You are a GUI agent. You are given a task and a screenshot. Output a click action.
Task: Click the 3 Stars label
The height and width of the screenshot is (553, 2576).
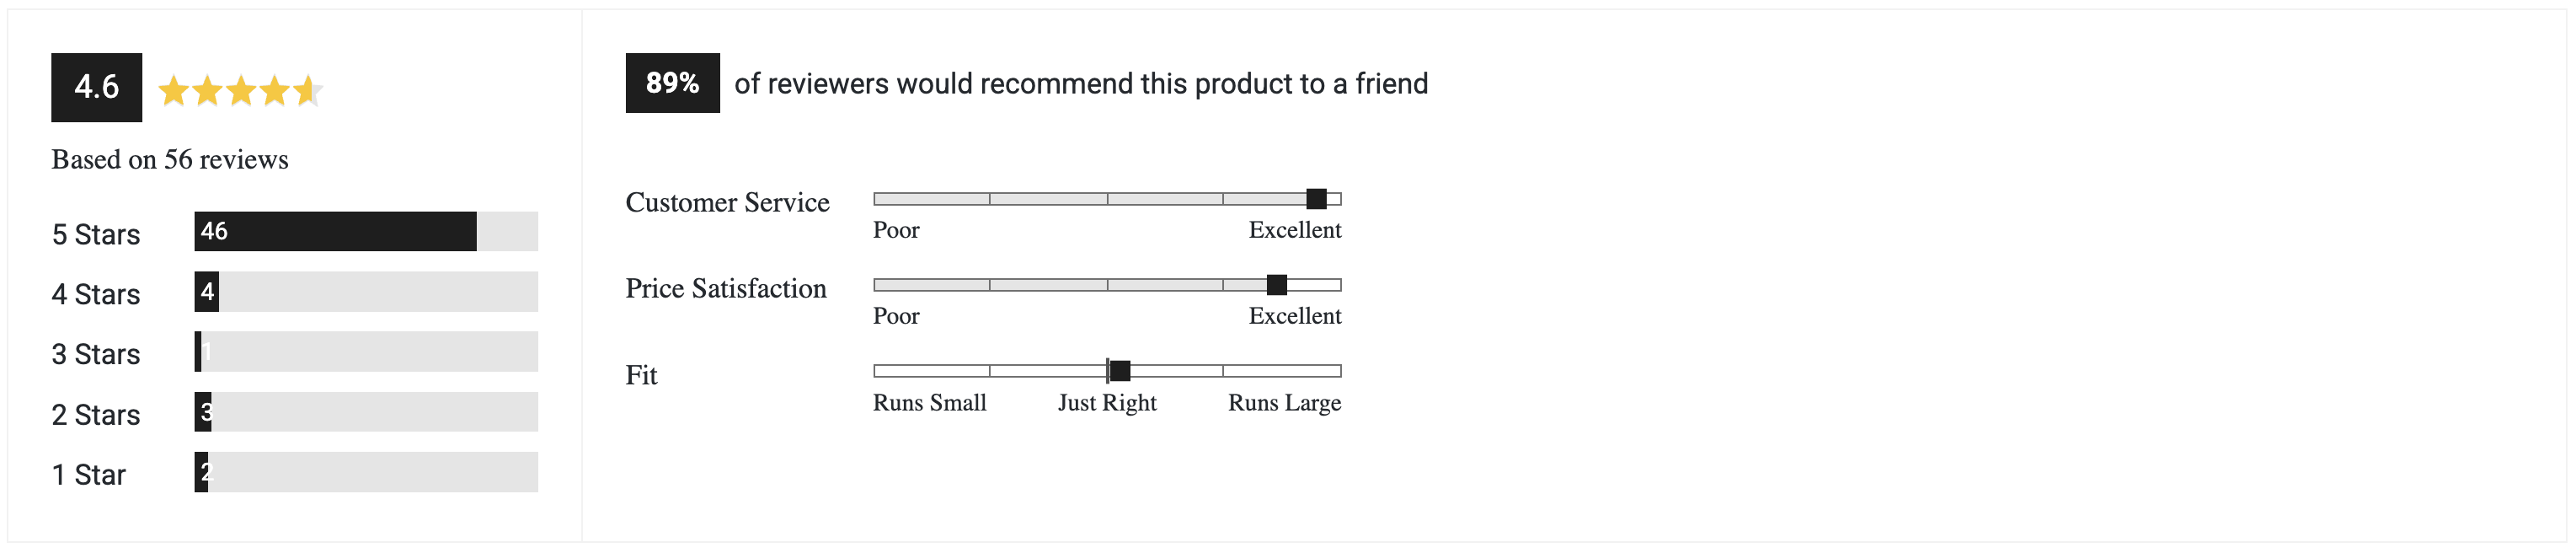96,354
